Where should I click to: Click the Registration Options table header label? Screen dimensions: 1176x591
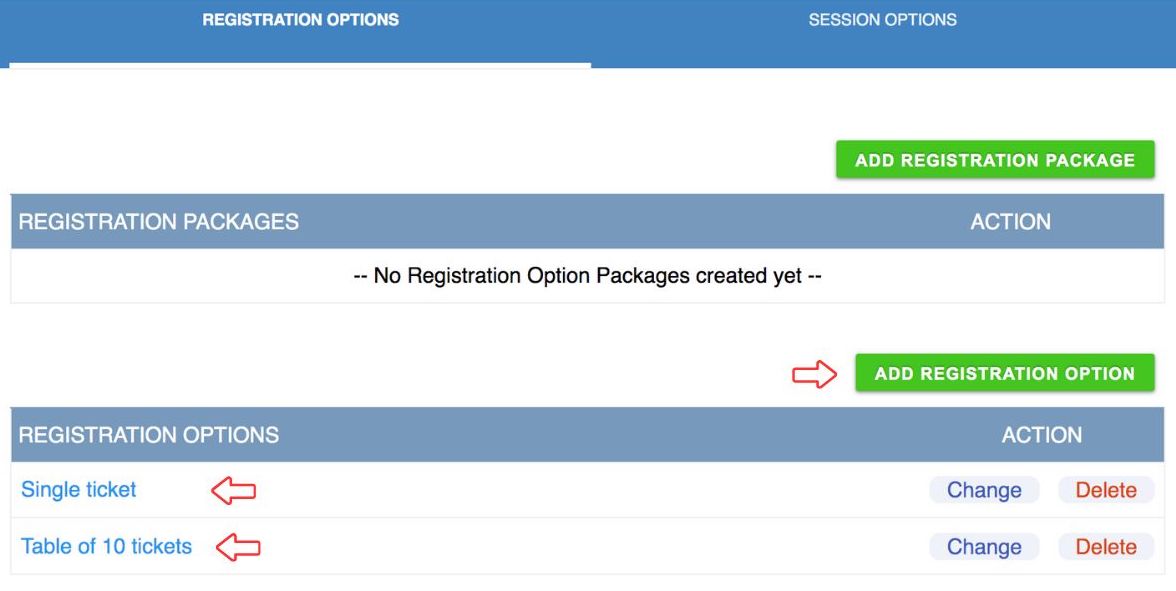pos(149,435)
